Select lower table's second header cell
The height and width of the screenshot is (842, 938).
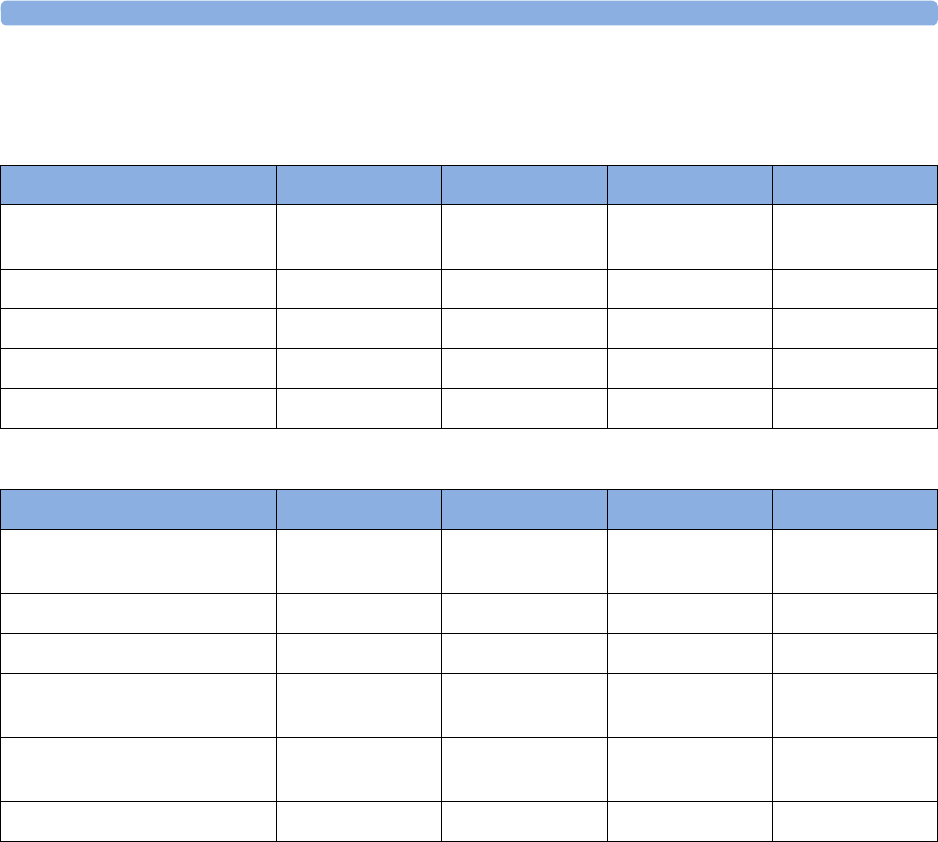[359, 510]
